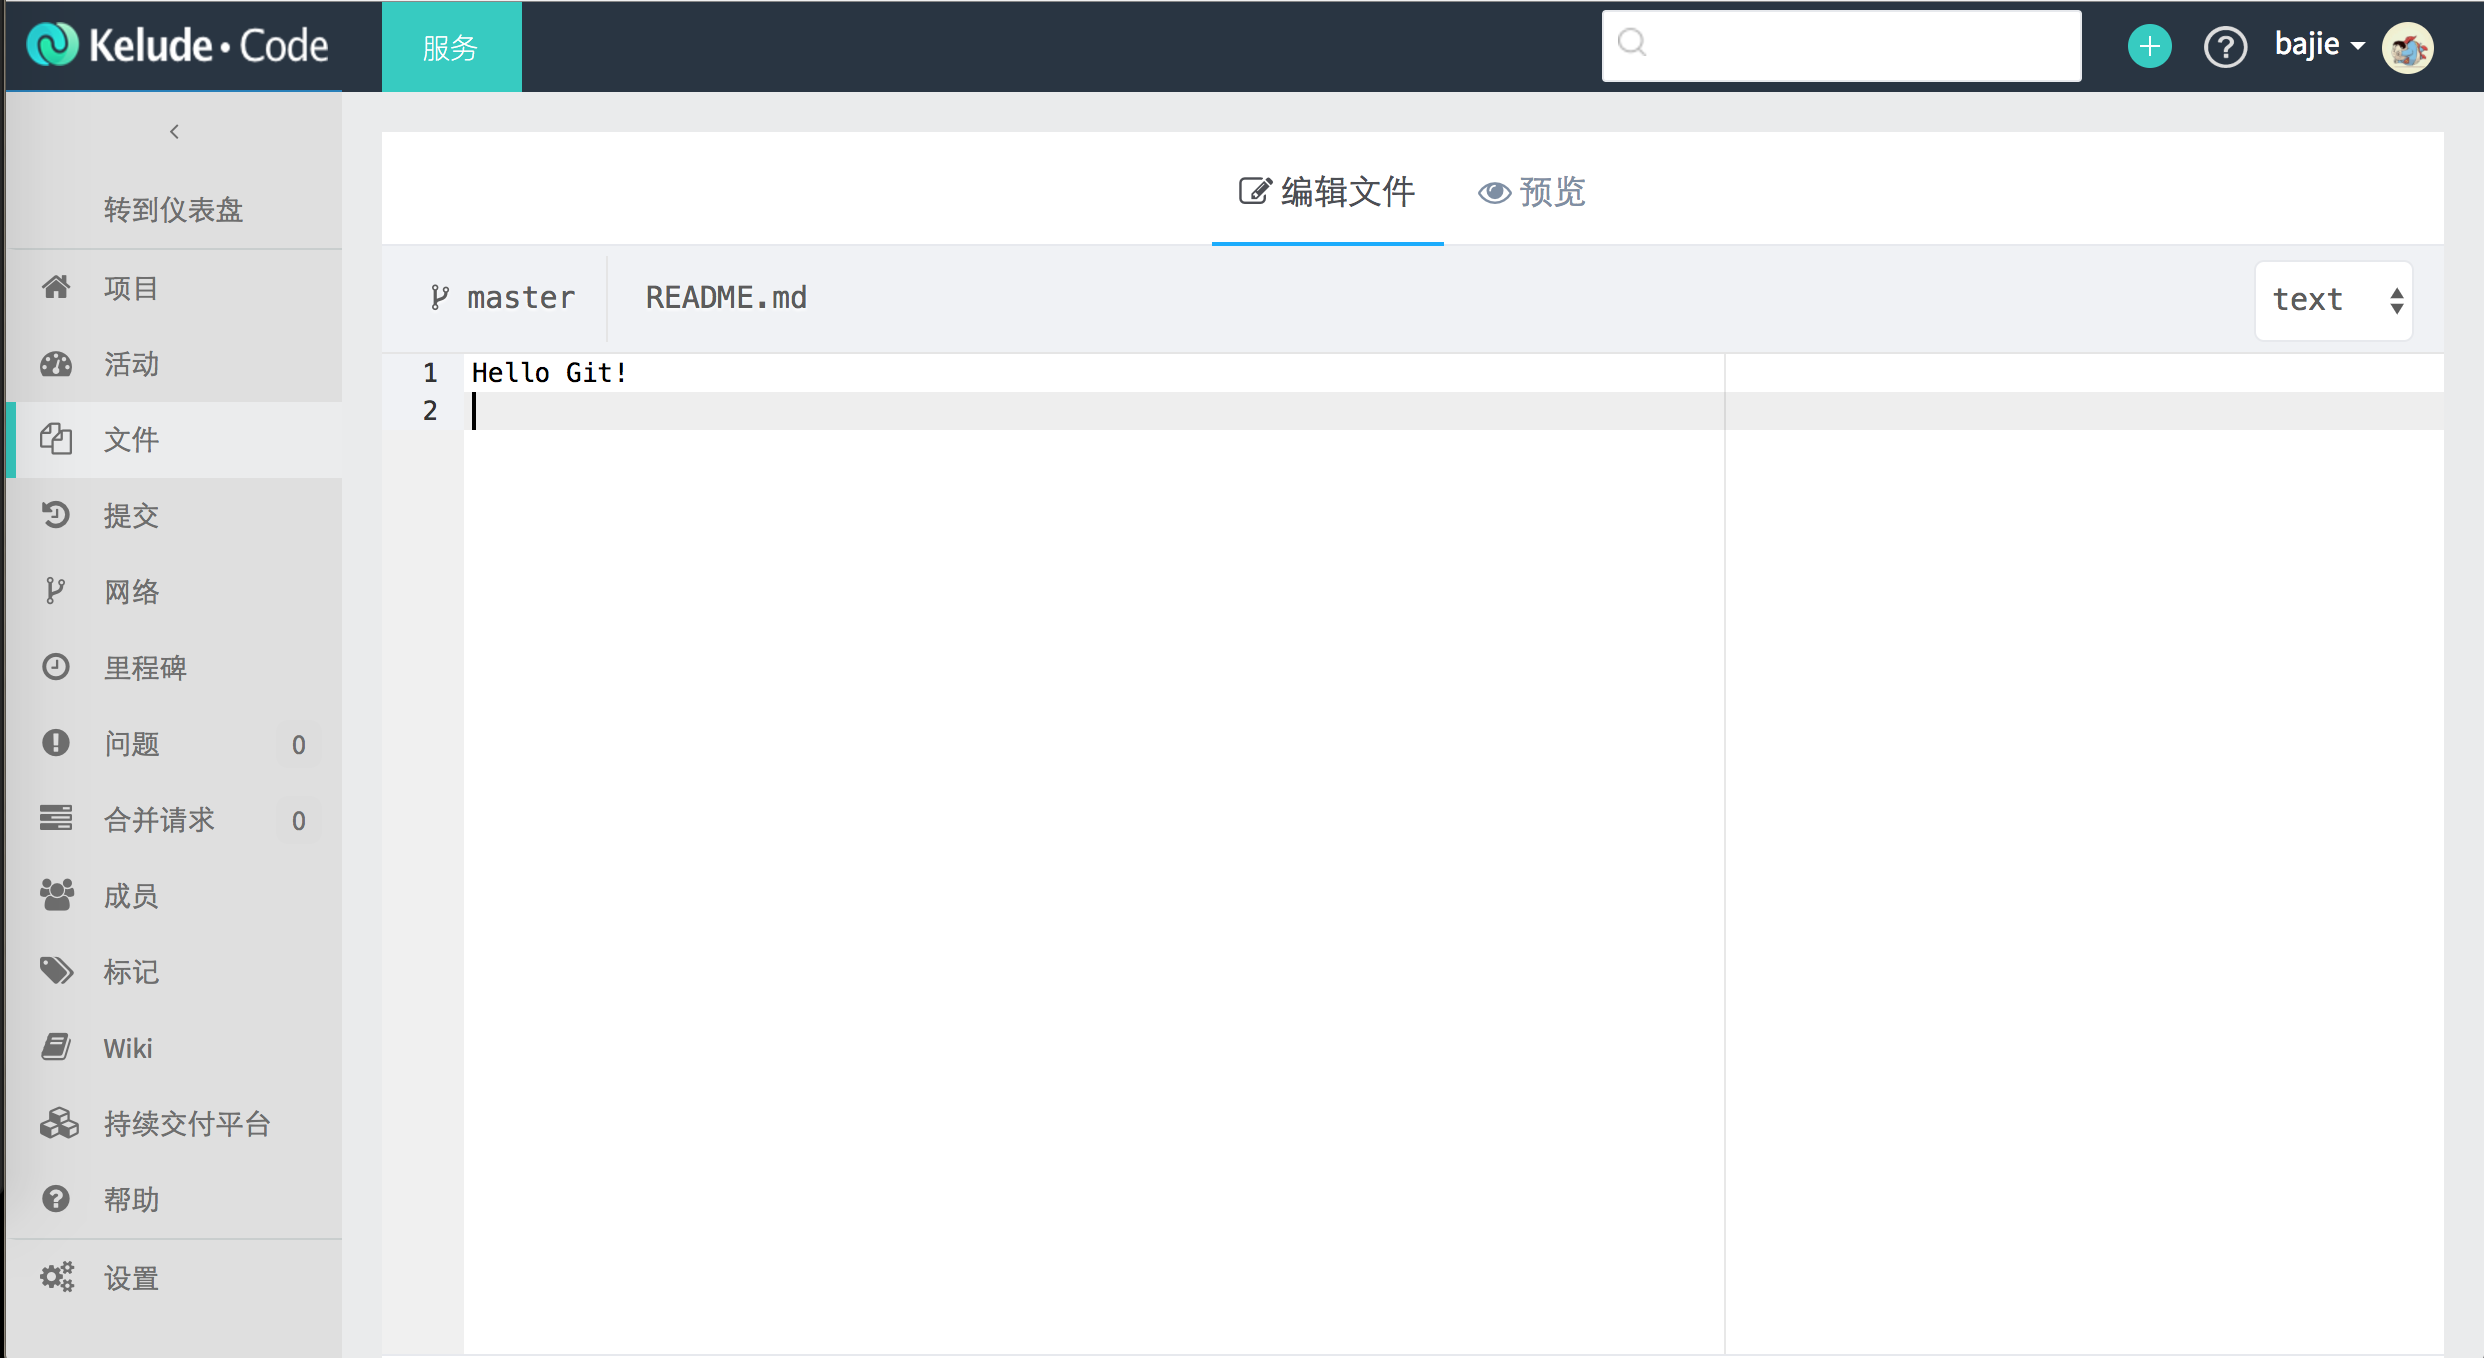The height and width of the screenshot is (1358, 2484).
Task: Click the add new item (+) button
Action: point(2150,47)
